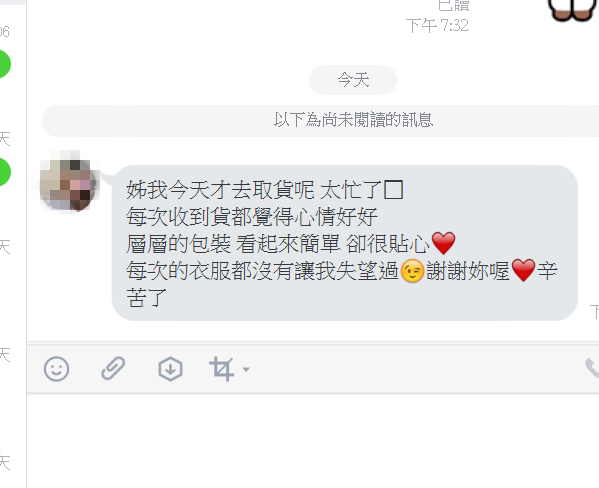This screenshot has height=488, width=599.
Task: Click the 以下為尚未閱讀的訊息 unread divider
Action: (x=321, y=120)
